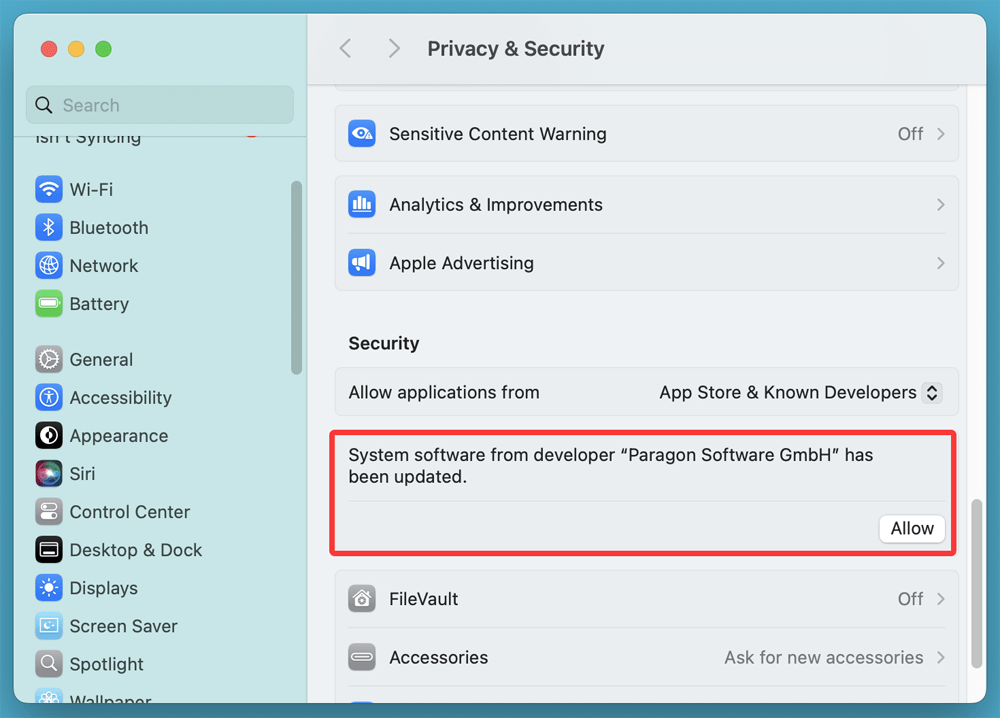Open Displays settings
1000x718 pixels.
(102, 588)
